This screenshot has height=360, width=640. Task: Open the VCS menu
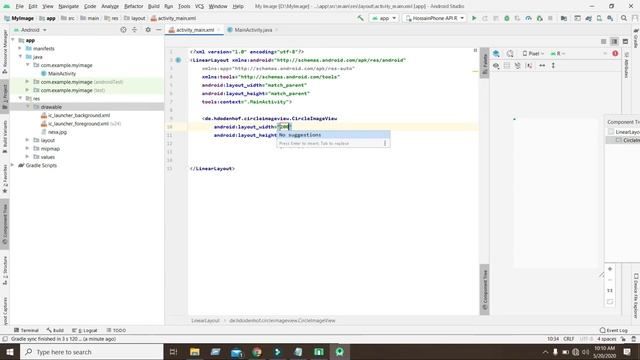click(x=199, y=6)
